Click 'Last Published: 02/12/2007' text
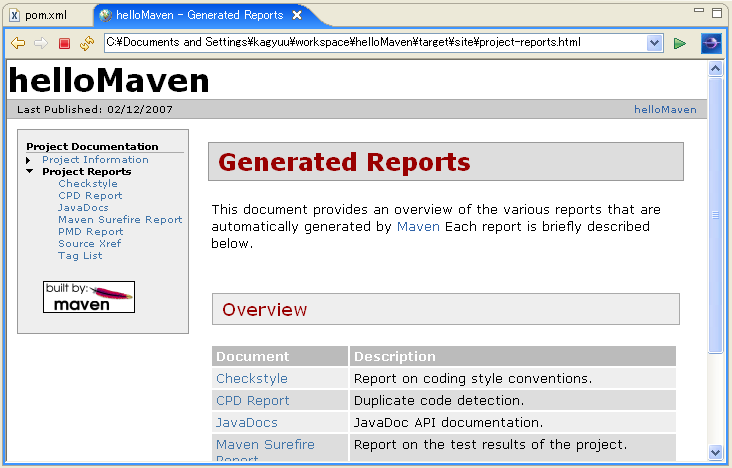Image resolution: width=732 pixels, height=468 pixels. click(95, 110)
